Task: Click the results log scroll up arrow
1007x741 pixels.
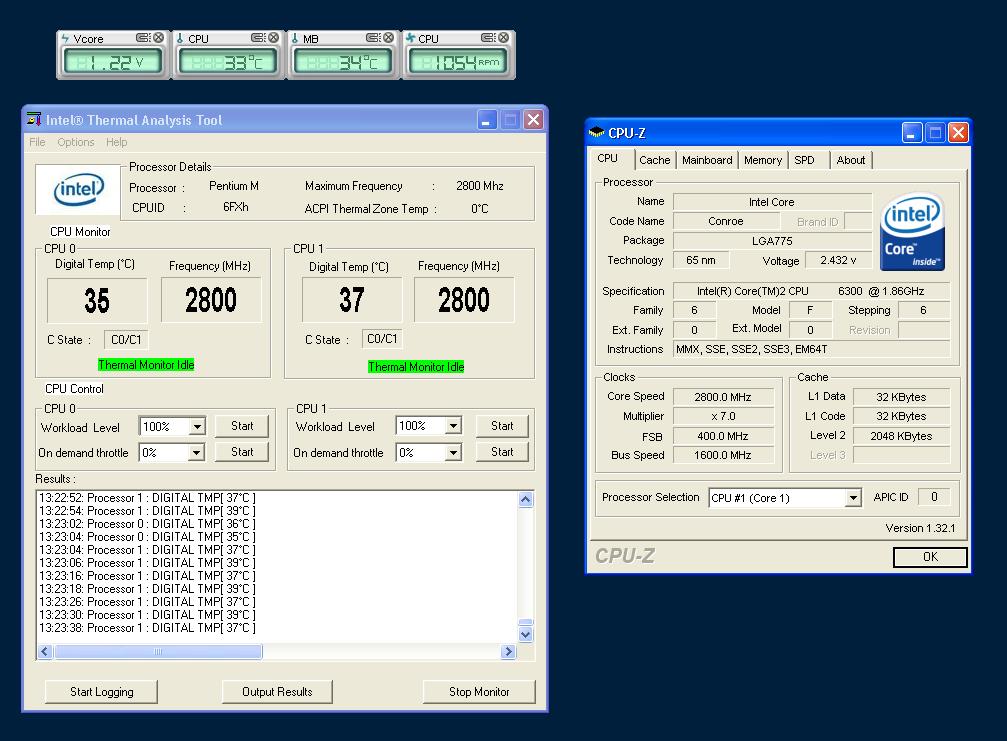Action: [525, 500]
